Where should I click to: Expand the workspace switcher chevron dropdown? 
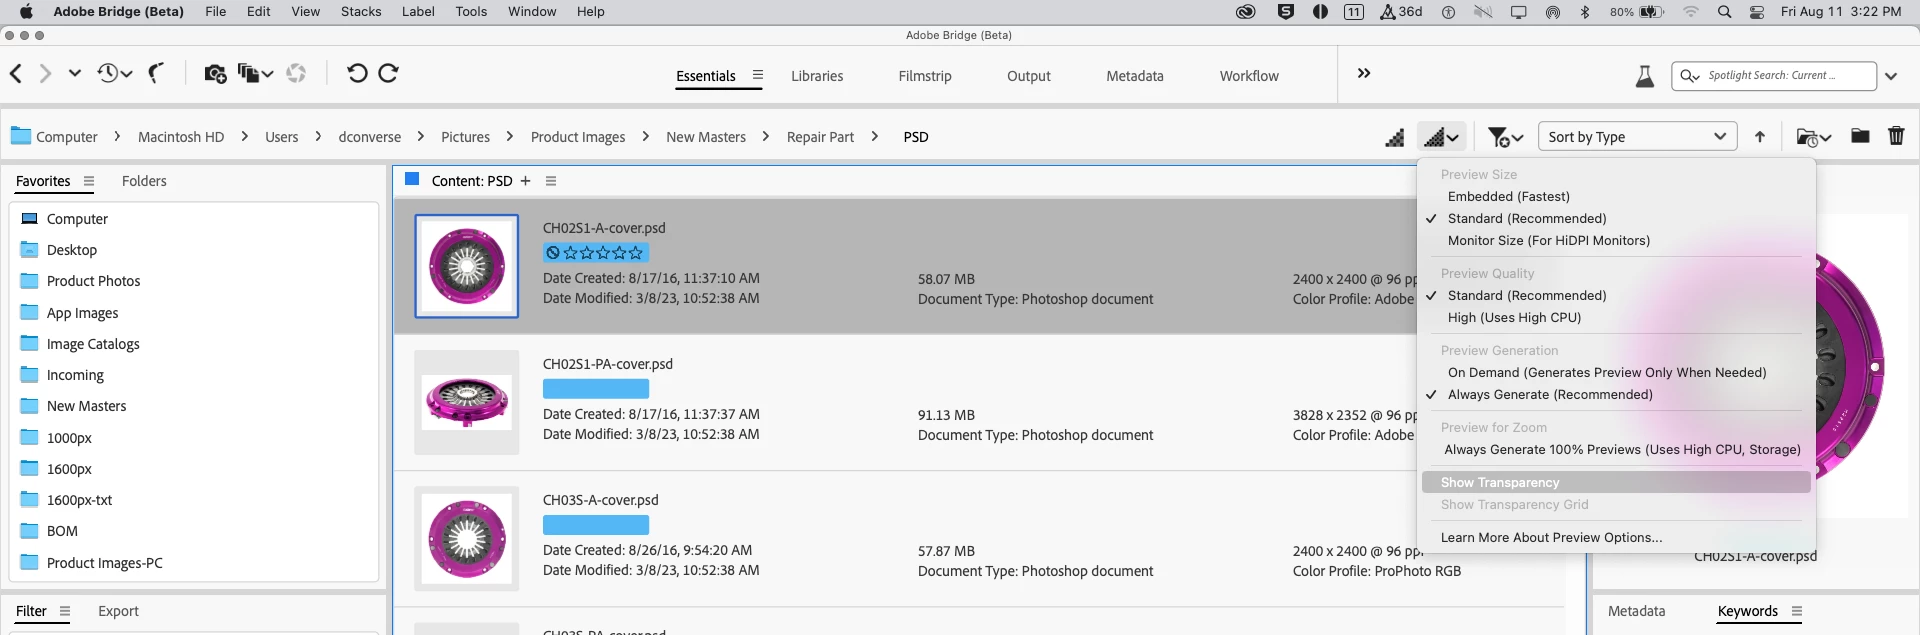click(x=1891, y=76)
